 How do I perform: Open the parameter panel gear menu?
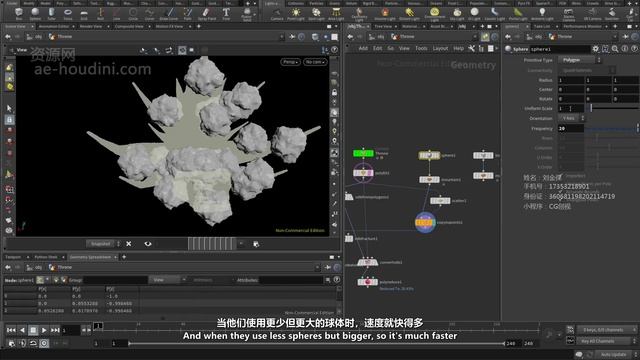tap(596, 49)
